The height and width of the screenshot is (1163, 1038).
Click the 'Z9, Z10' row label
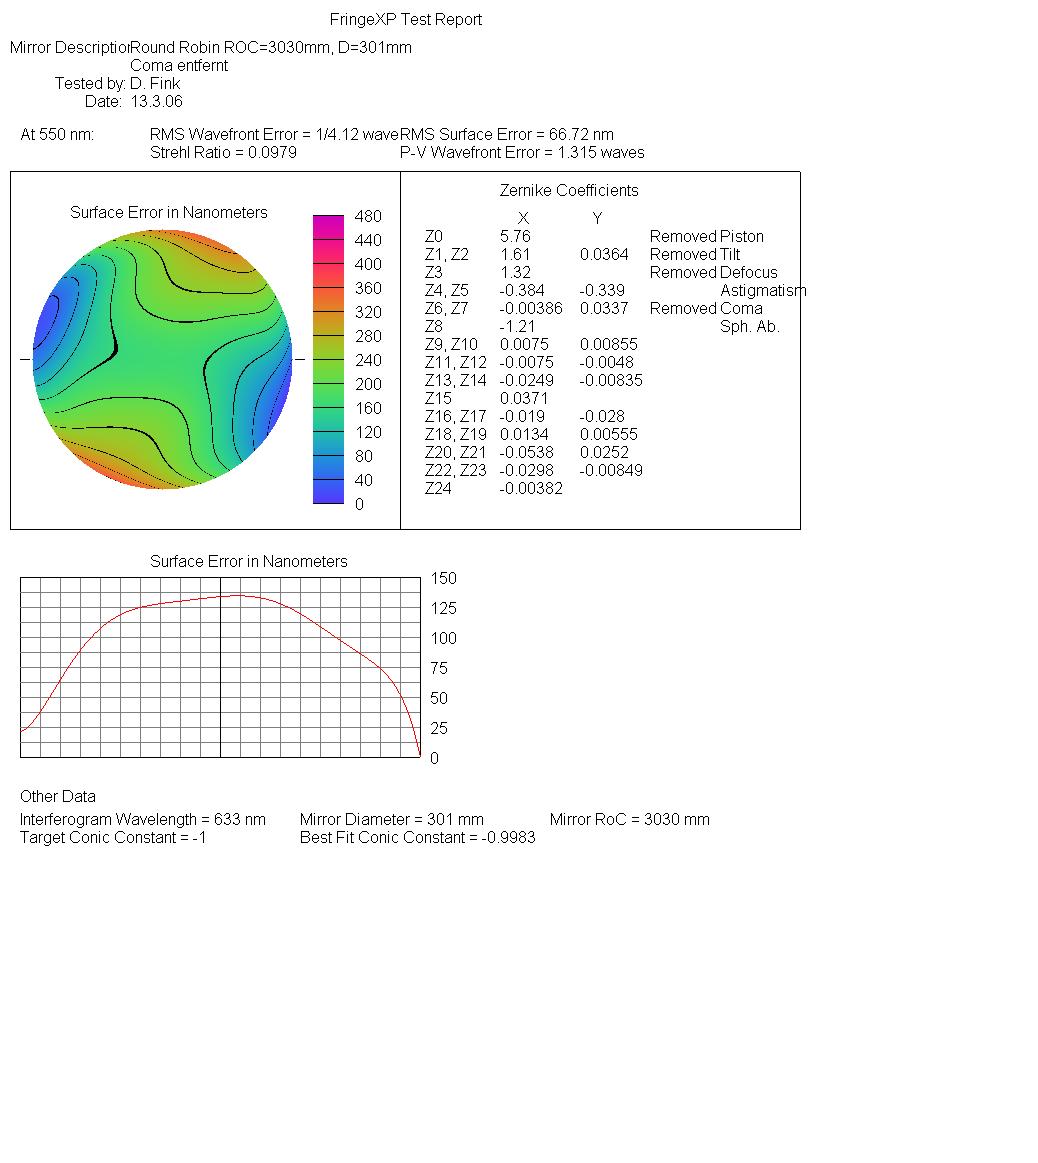(451, 345)
